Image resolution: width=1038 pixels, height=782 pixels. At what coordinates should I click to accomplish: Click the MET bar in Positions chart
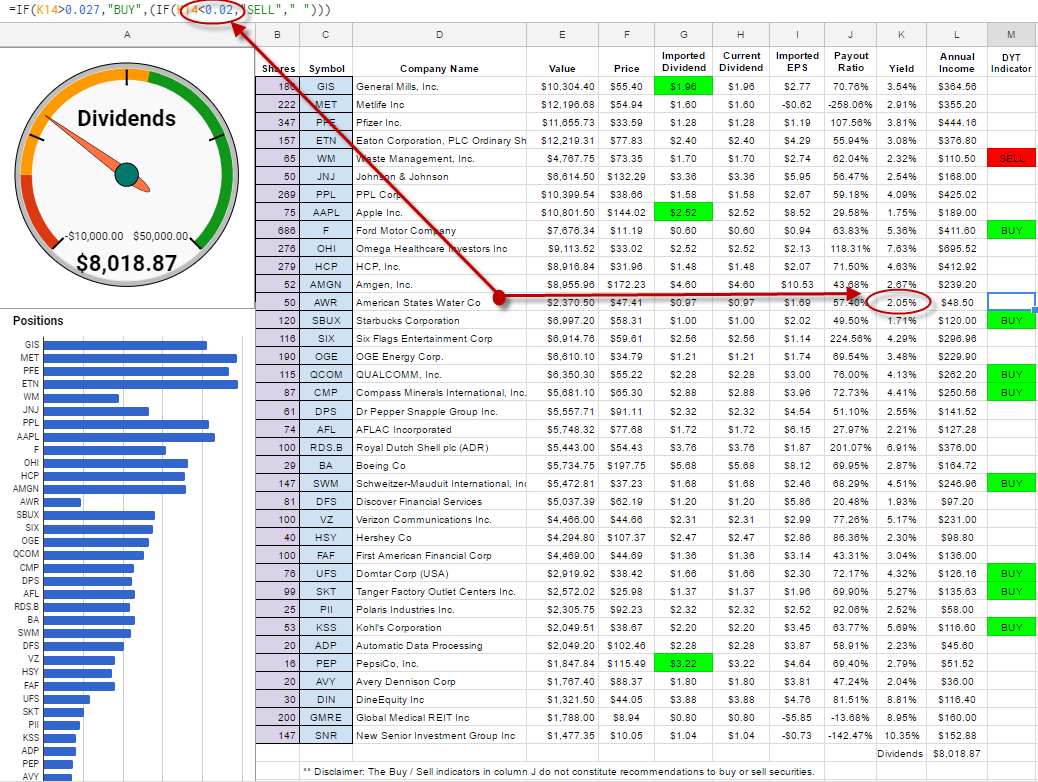(141, 358)
